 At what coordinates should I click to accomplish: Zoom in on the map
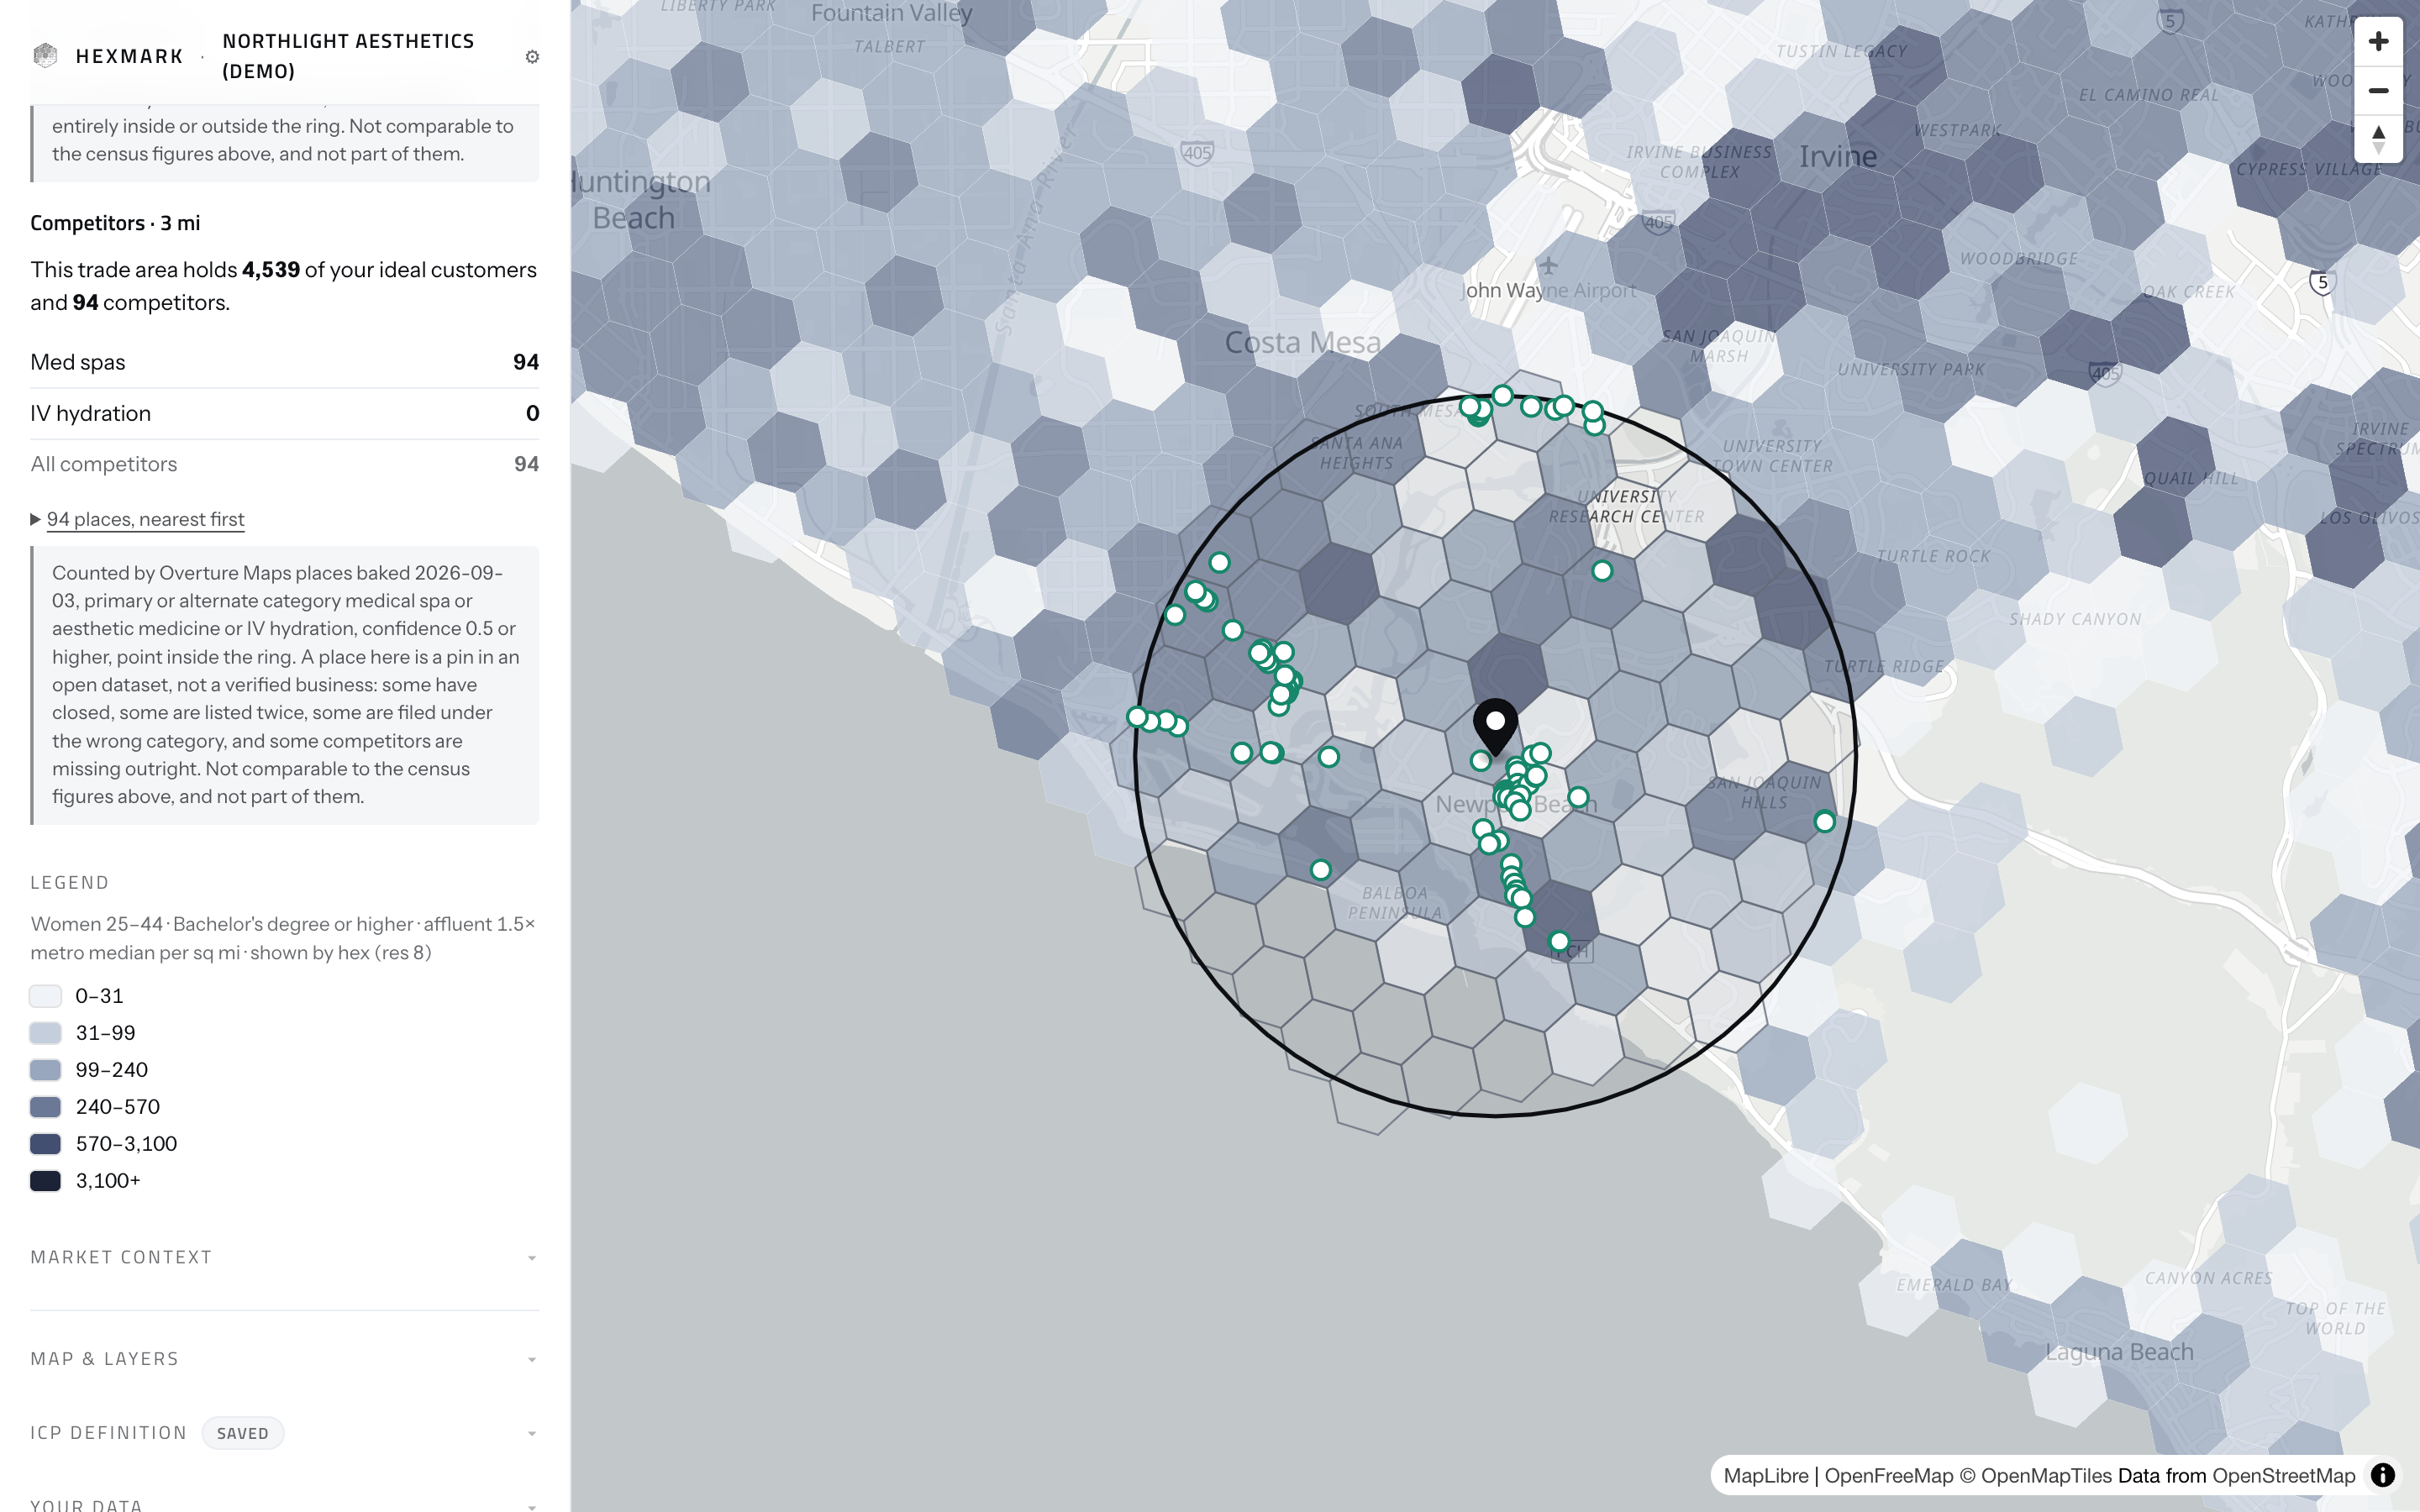click(x=2378, y=41)
